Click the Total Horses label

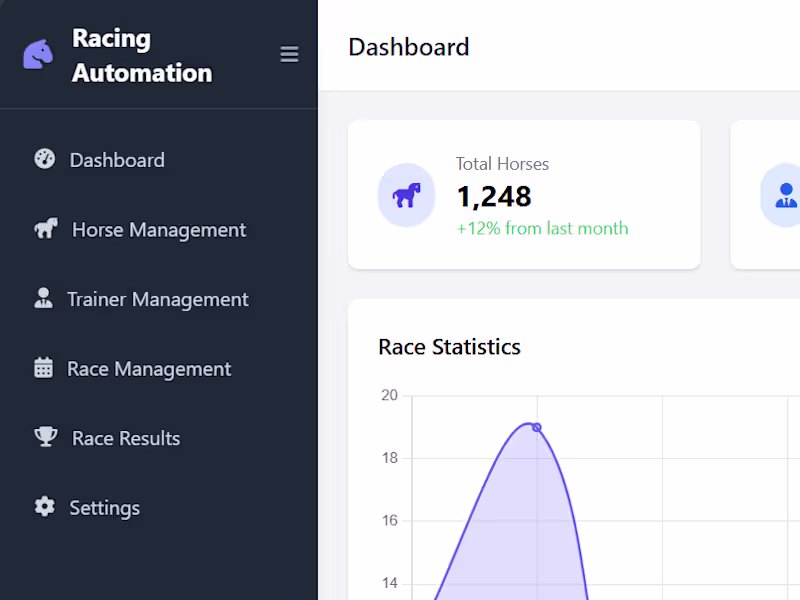[x=502, y=164]
